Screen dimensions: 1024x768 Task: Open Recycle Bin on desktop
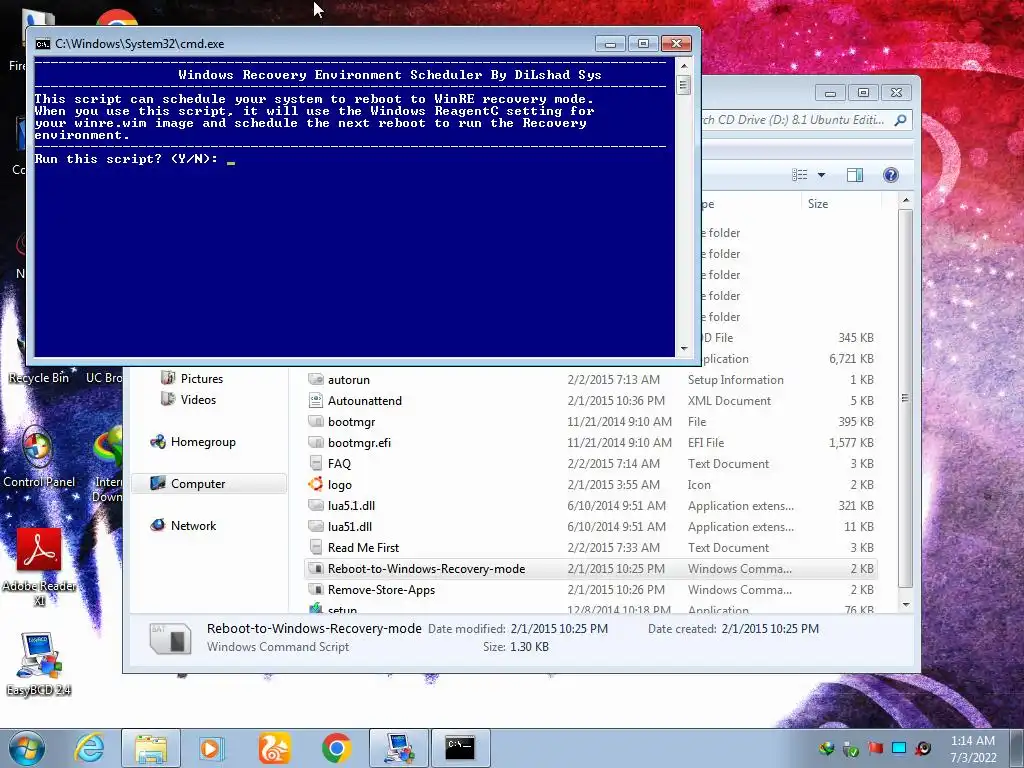pos(39,377)
